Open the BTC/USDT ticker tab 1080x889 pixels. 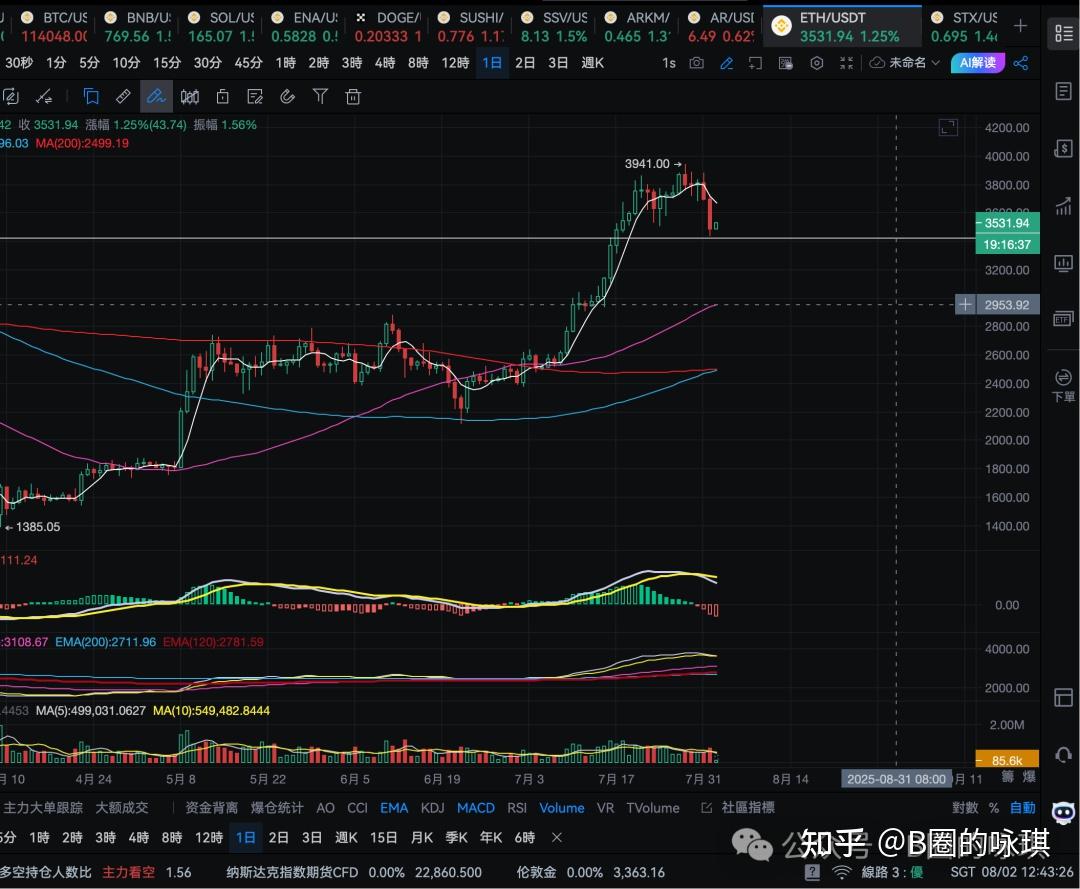coord(54,26)
